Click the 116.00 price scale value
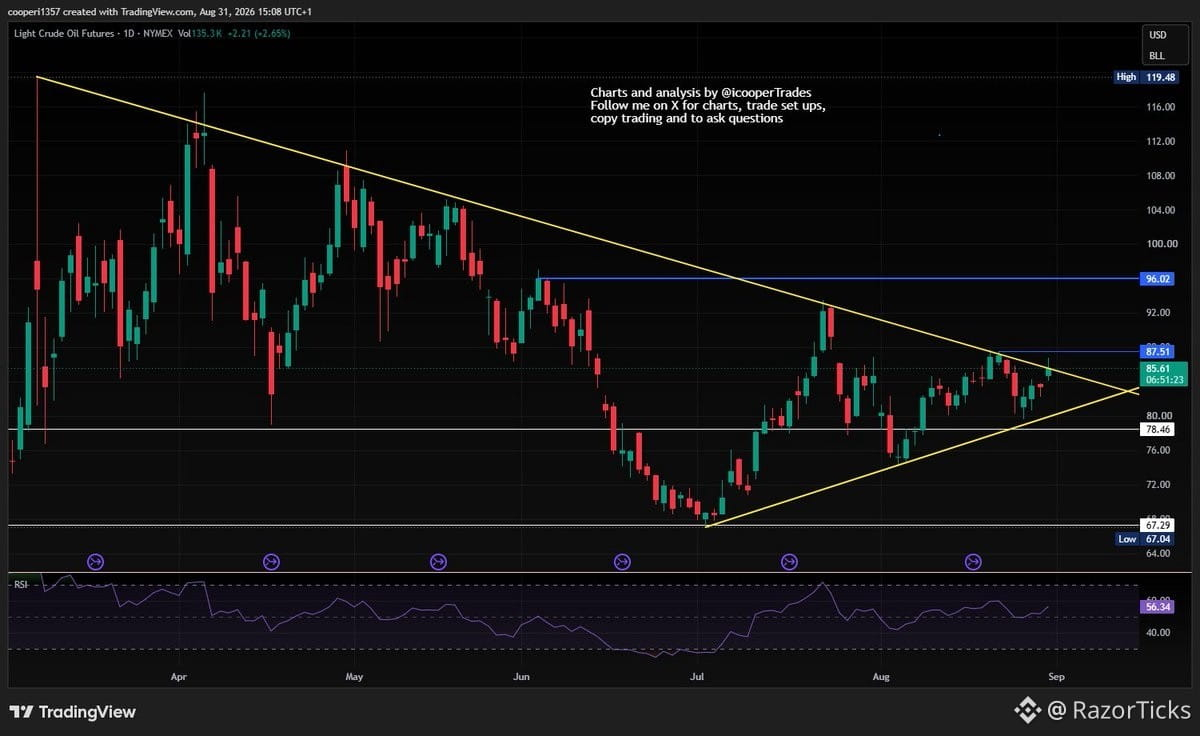Image resolution: width=1200 pixels, height=736 pixels. coord(1160,107)
